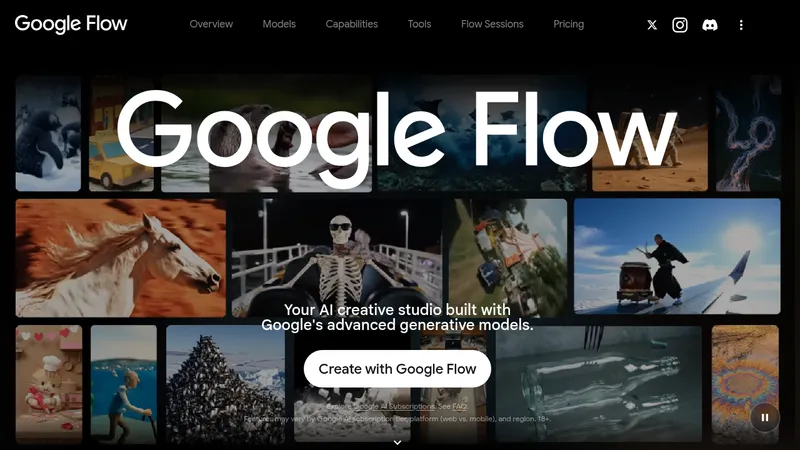Select the yellow cardboard taxi thumbnail

coord(121,134)
